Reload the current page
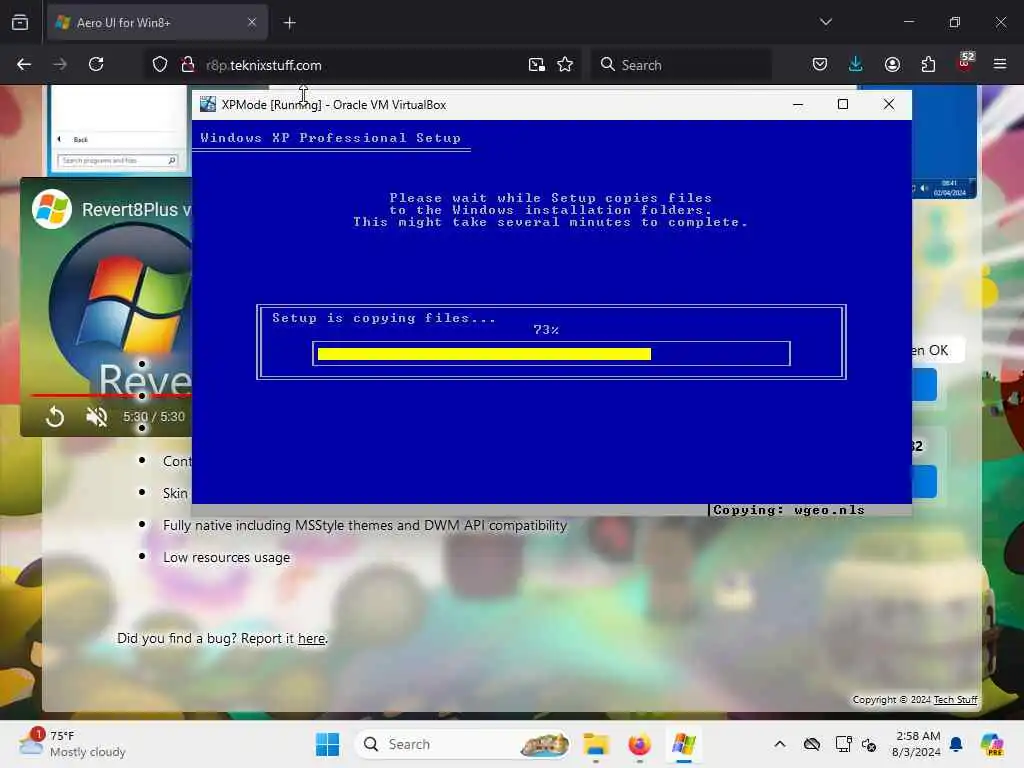The image size is (1024, 768). 96,64
